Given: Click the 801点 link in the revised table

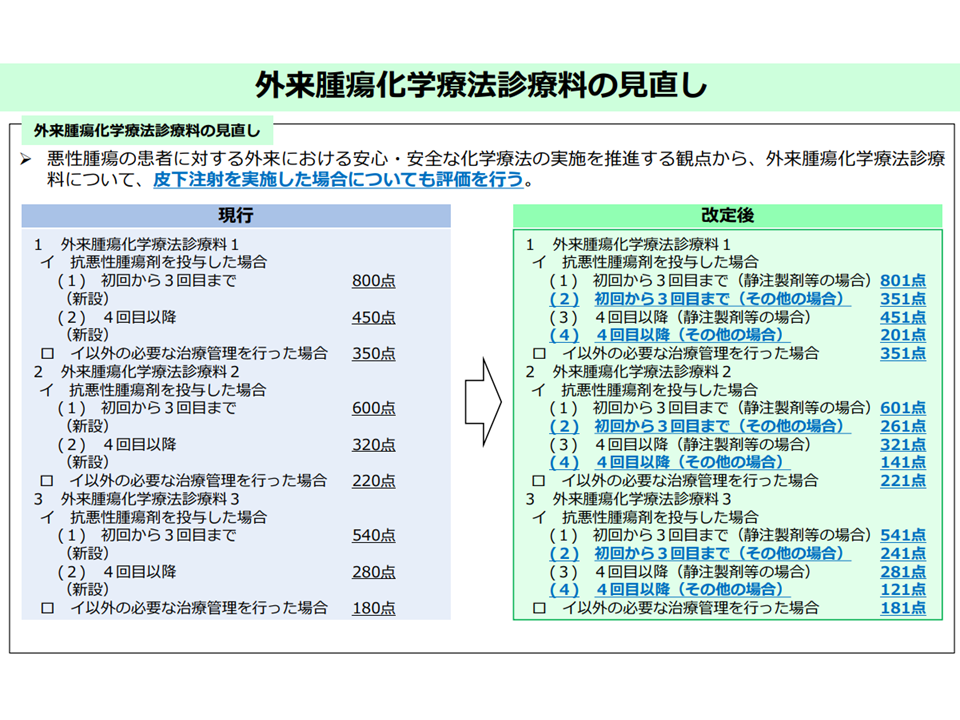Looking at the screenshot, I should point(903,280).
